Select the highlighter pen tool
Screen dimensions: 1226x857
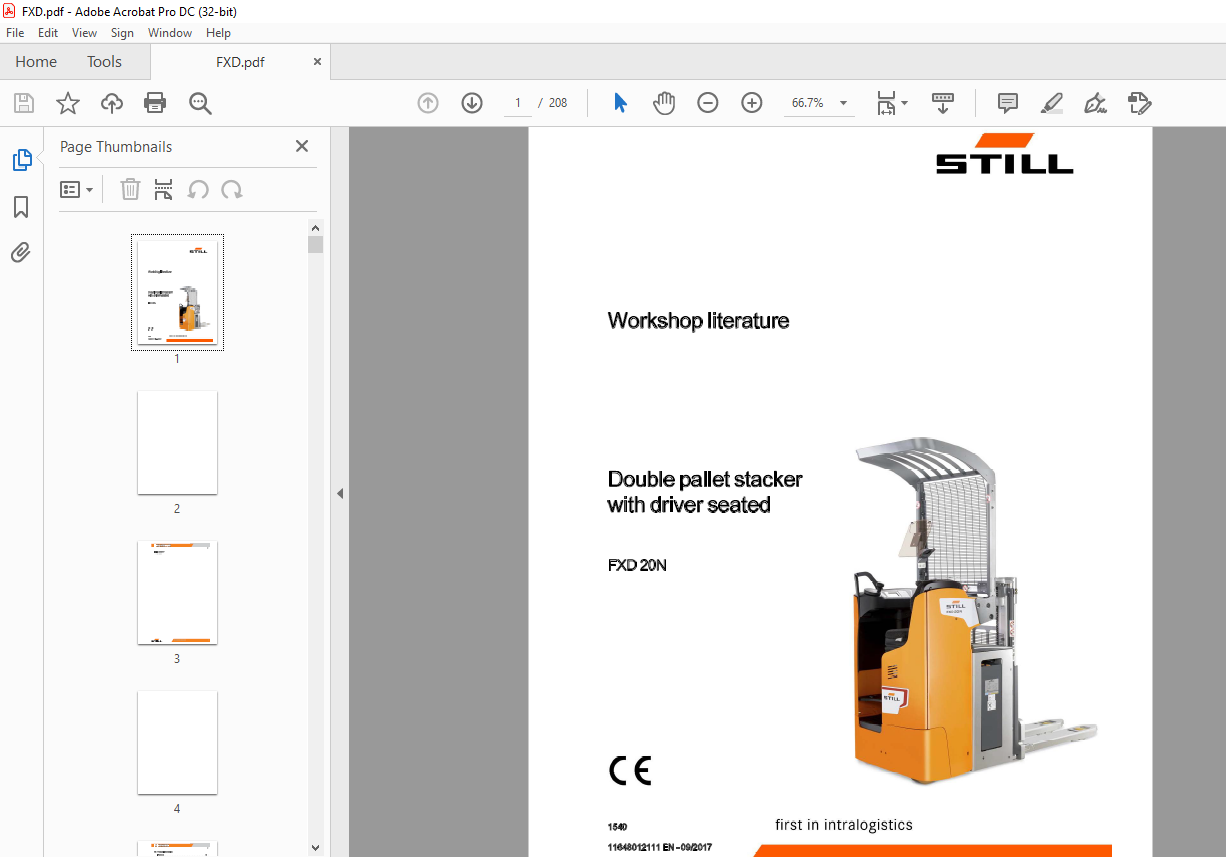[x=1051, y=103]
